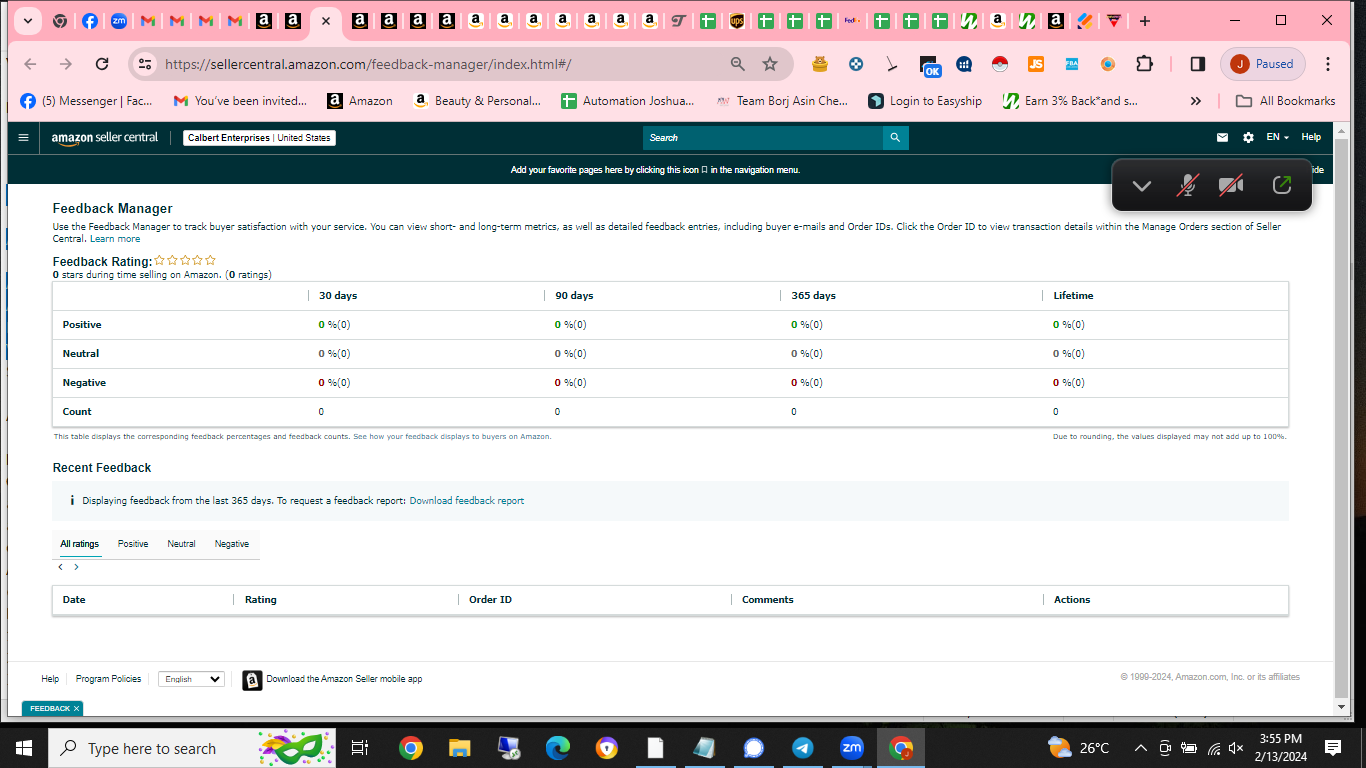
Task: Click the Pokeball extension icon
Action: [1000, 64]
